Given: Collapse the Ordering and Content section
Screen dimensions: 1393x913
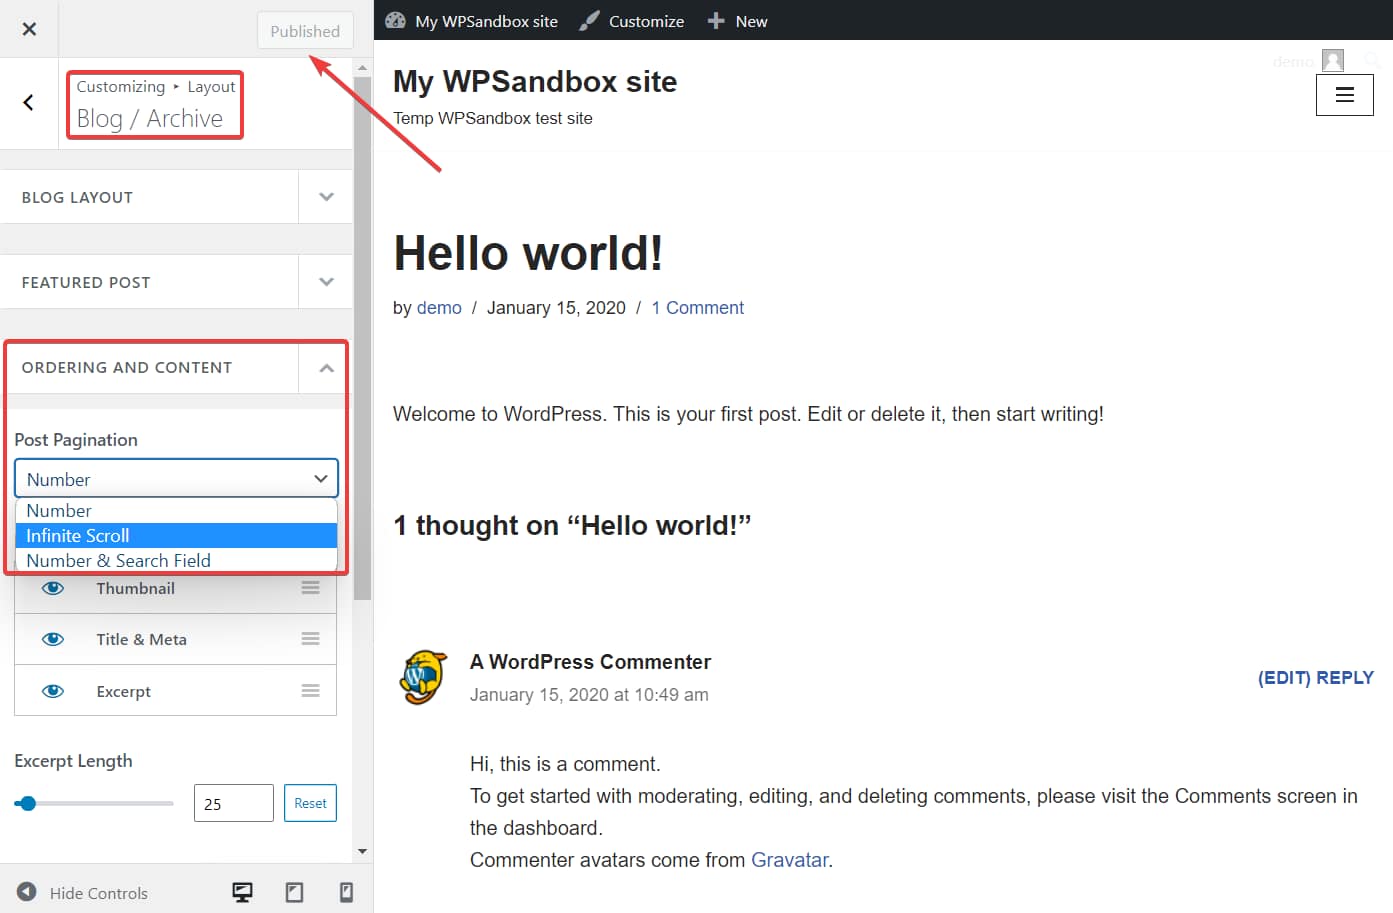Looking at the screenshot, I should pos(324,367).
